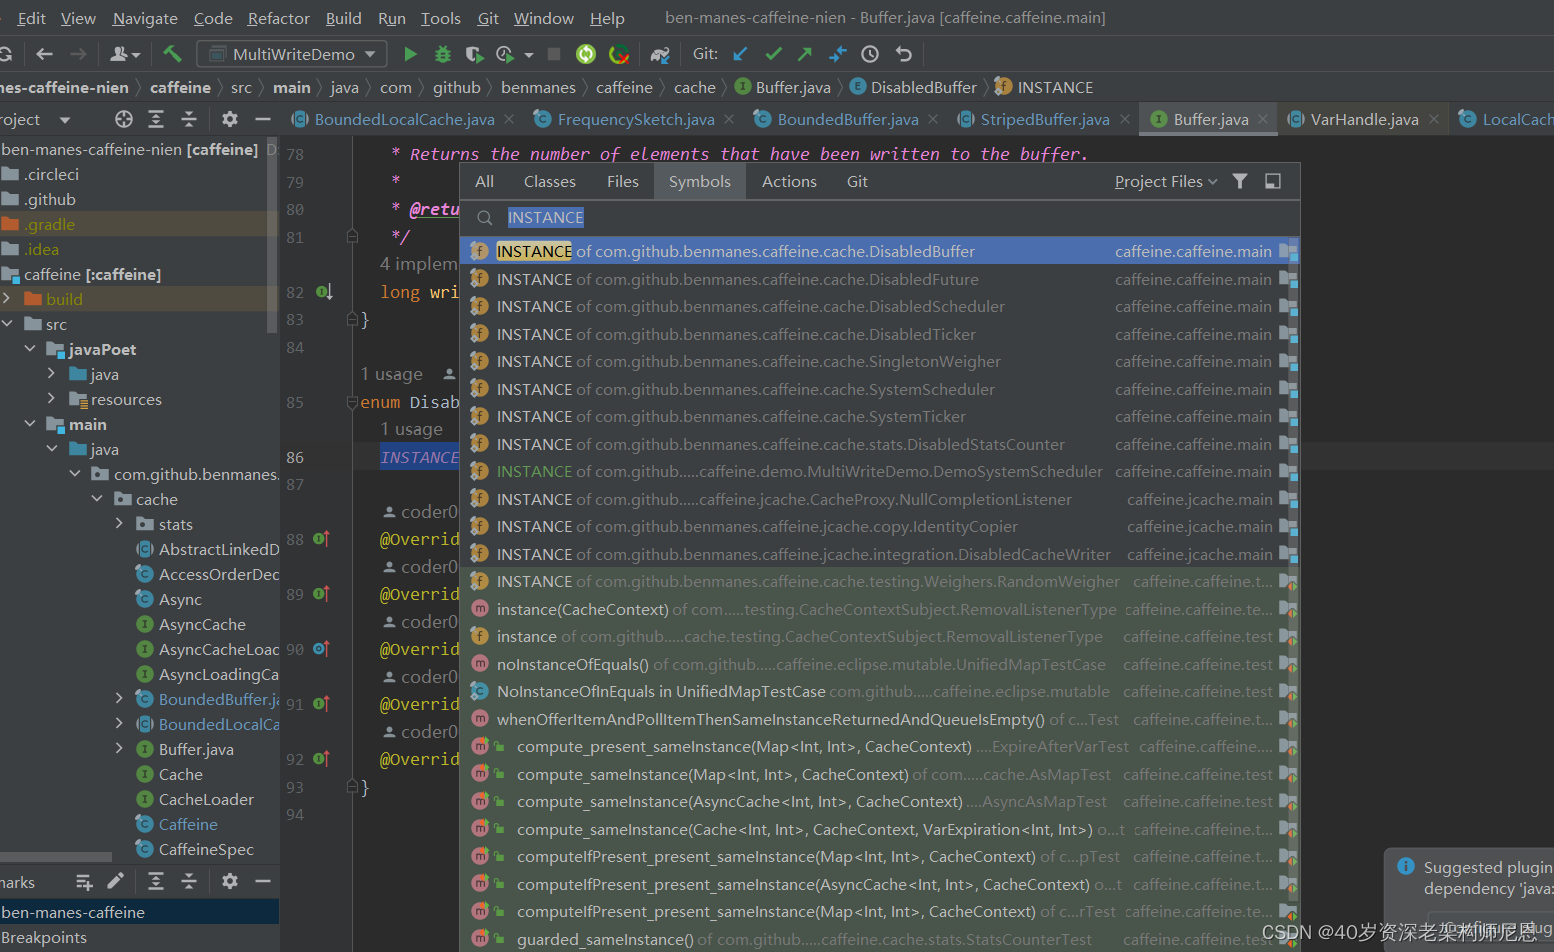1554x952 pixels.
Task: Open the Project view selector dropdown
Action: click(65, 120)
